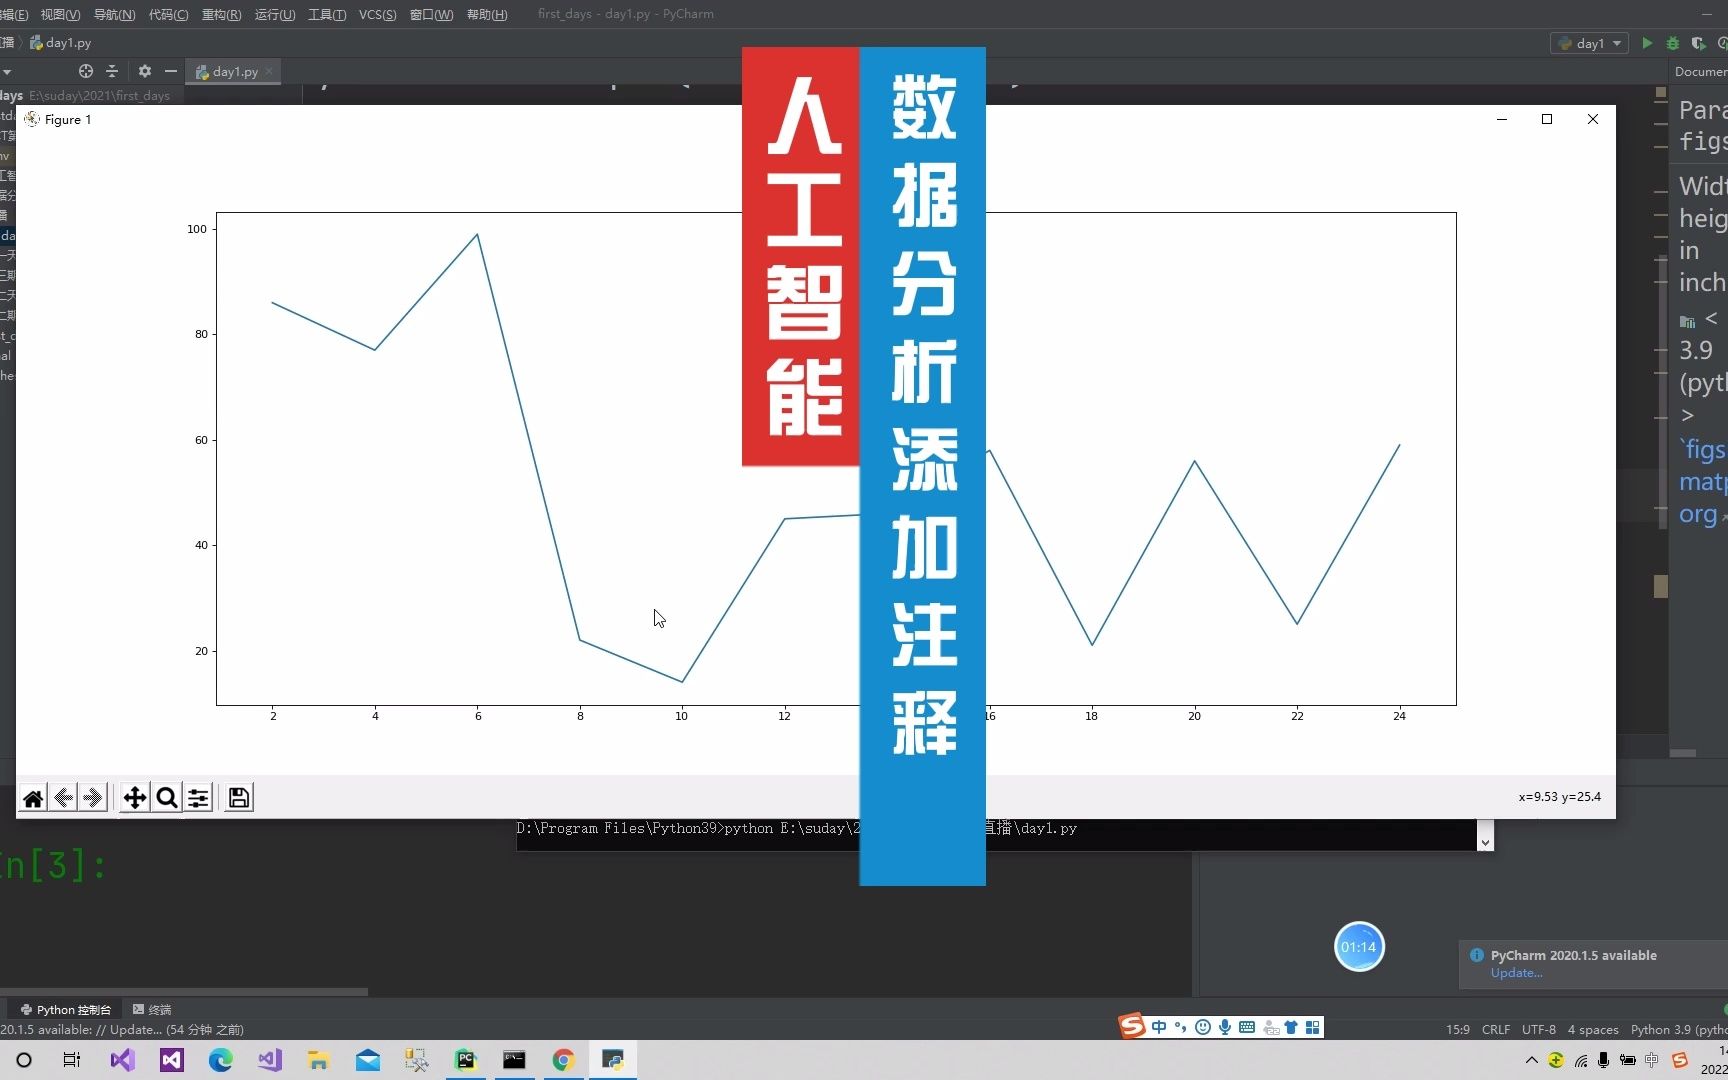
Task: Click the 01:14 timer circle
Action: pos(1359,947)
